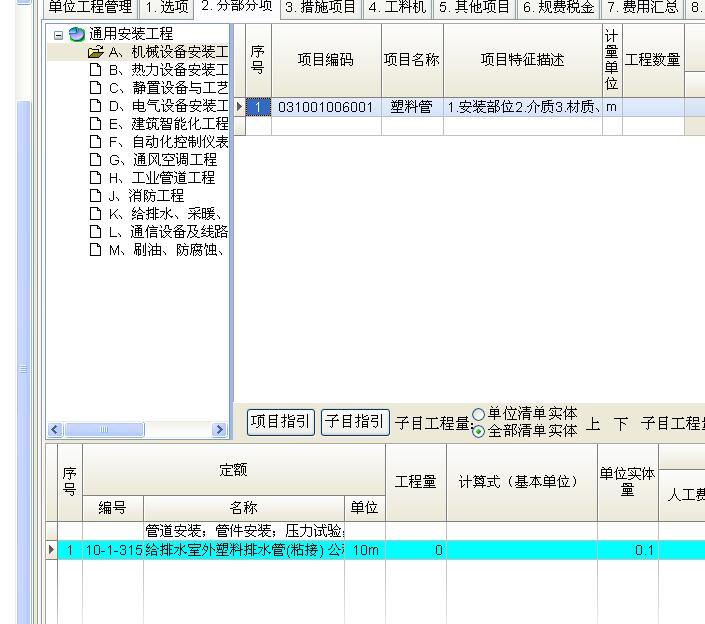Image resolution: width=705 pixels, height=624 pixels.
Task: Select tree item A、机械设备安装工
Action: click(169, 52)
